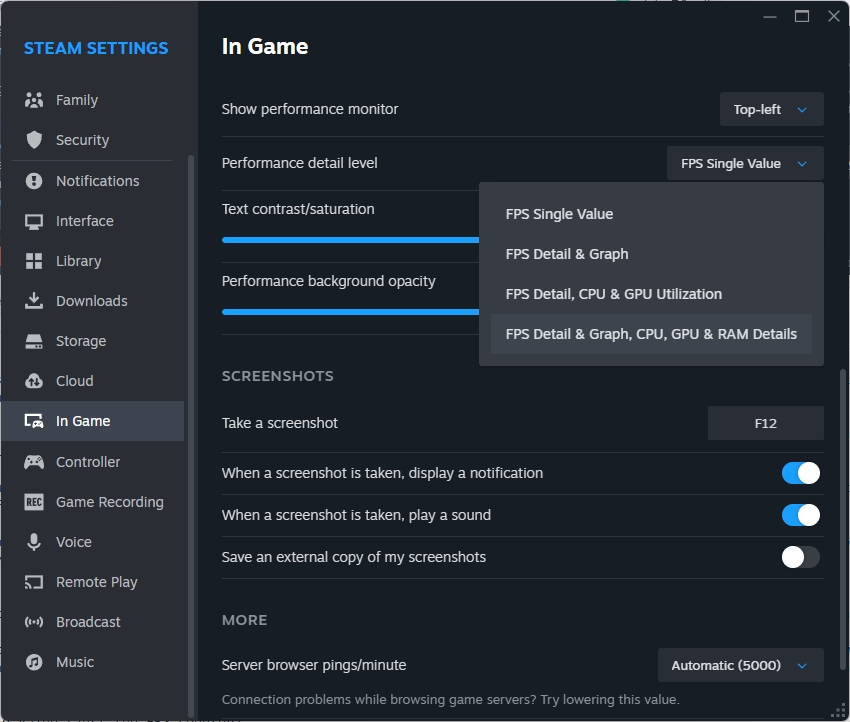Select Storage in sidebar

[92, 341]
